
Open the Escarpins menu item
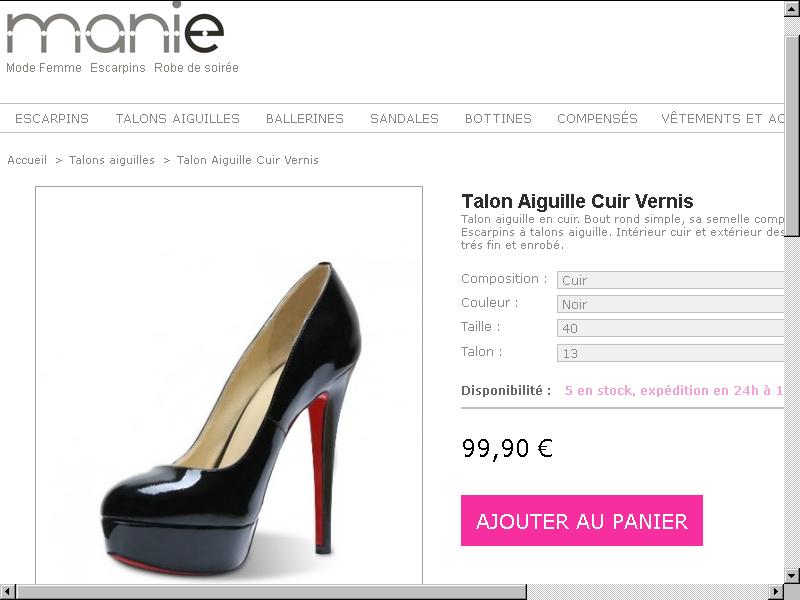coord(52,118)
